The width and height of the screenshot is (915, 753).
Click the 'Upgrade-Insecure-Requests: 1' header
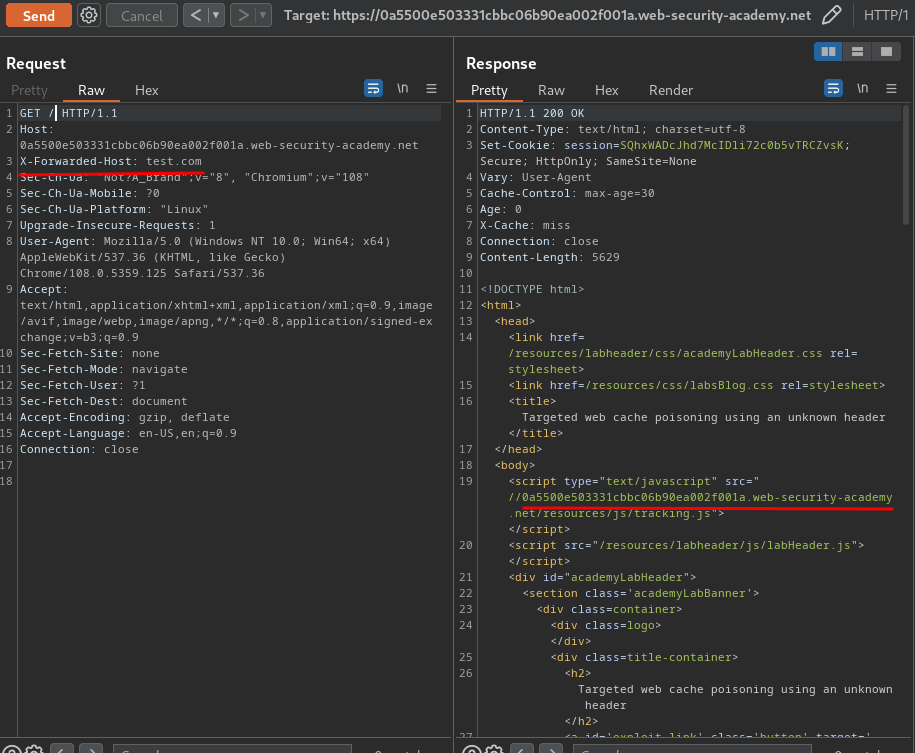pyautogui.click(x=118, y=225)
